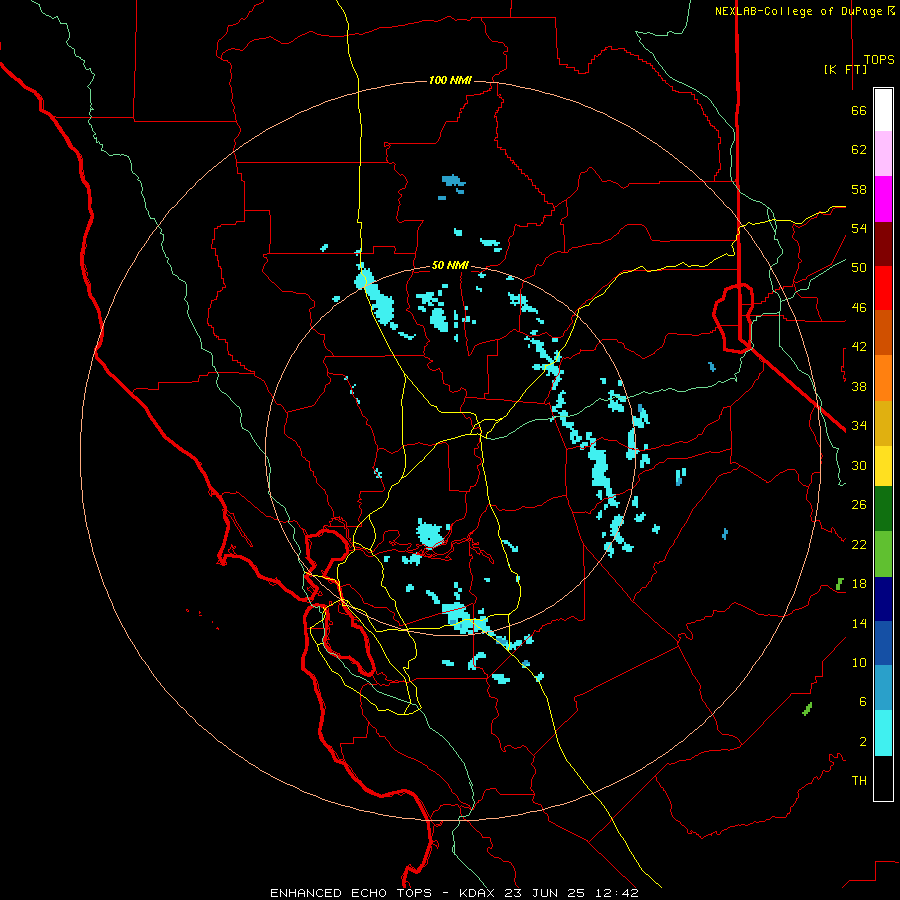Click the dark red 54 legend swatch
The image size is (900, 900).
coord(883,244)
